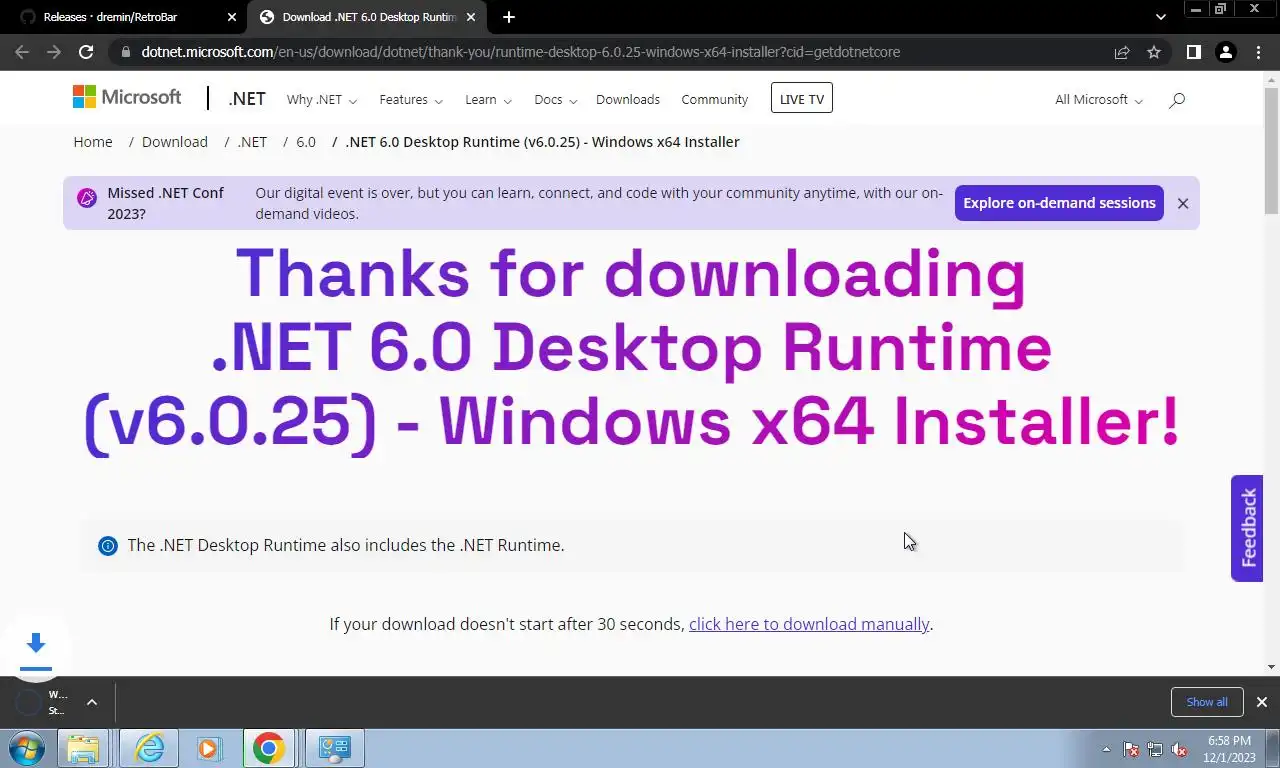Expand the Features menu
This screenshot has width=1280, height=768.
[x=411, y=100]
